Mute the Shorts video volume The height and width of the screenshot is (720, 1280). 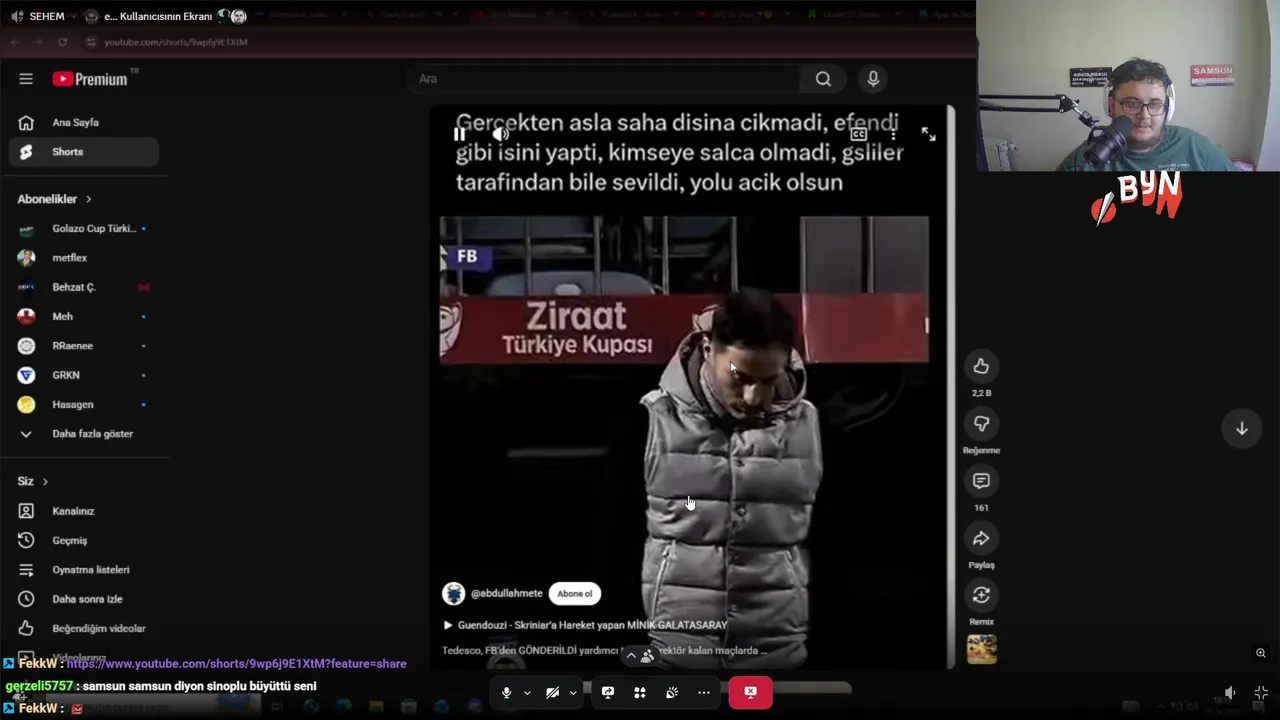pos(501,134)
